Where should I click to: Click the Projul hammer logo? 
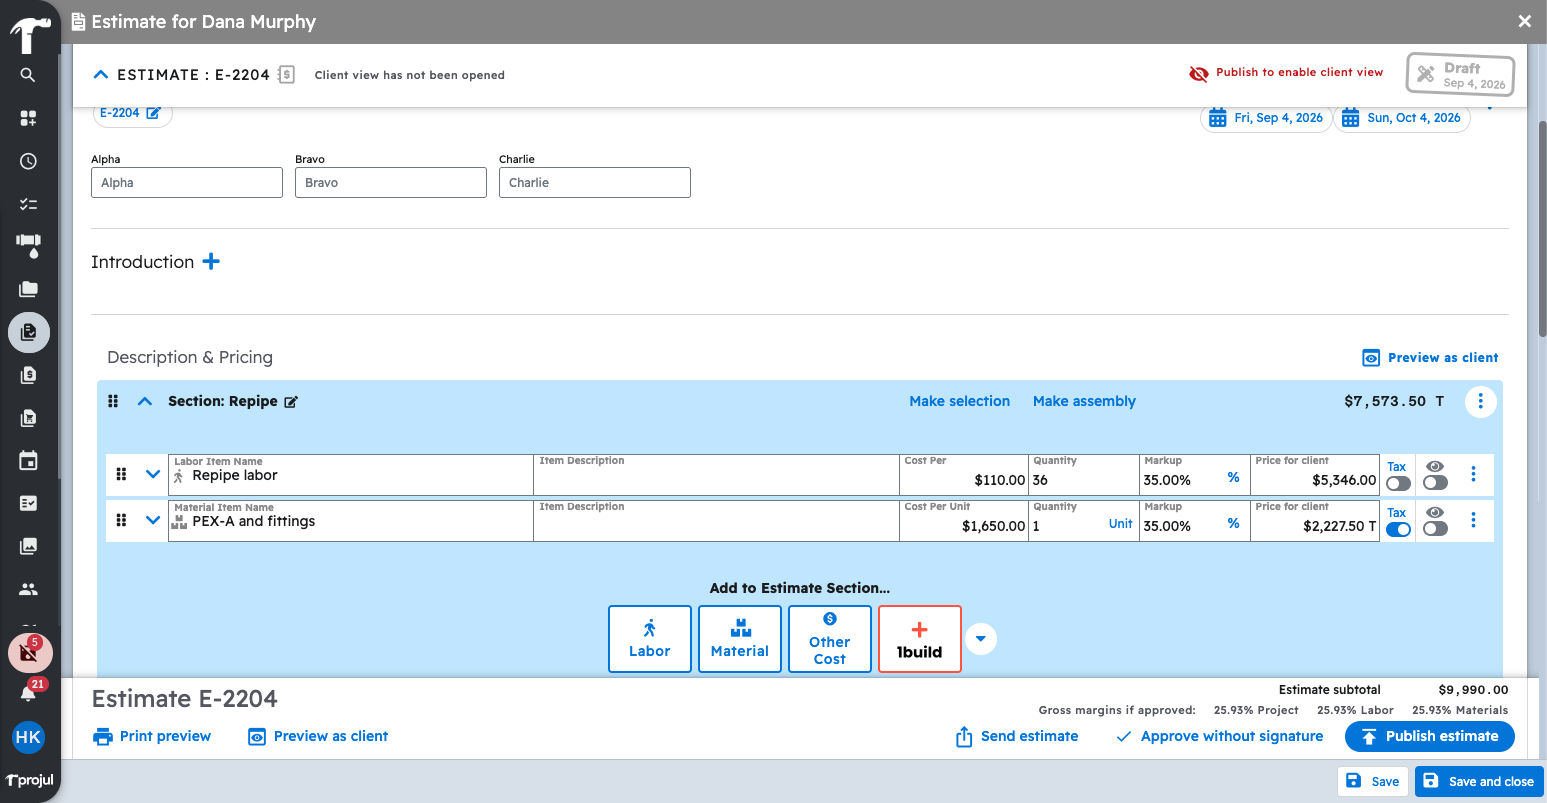[29, 37]
